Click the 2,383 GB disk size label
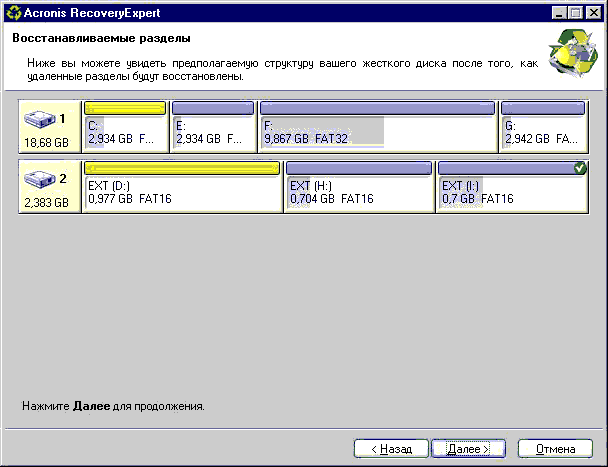Image resolution: width=608 pixels, height=467 pixels. 46,202
